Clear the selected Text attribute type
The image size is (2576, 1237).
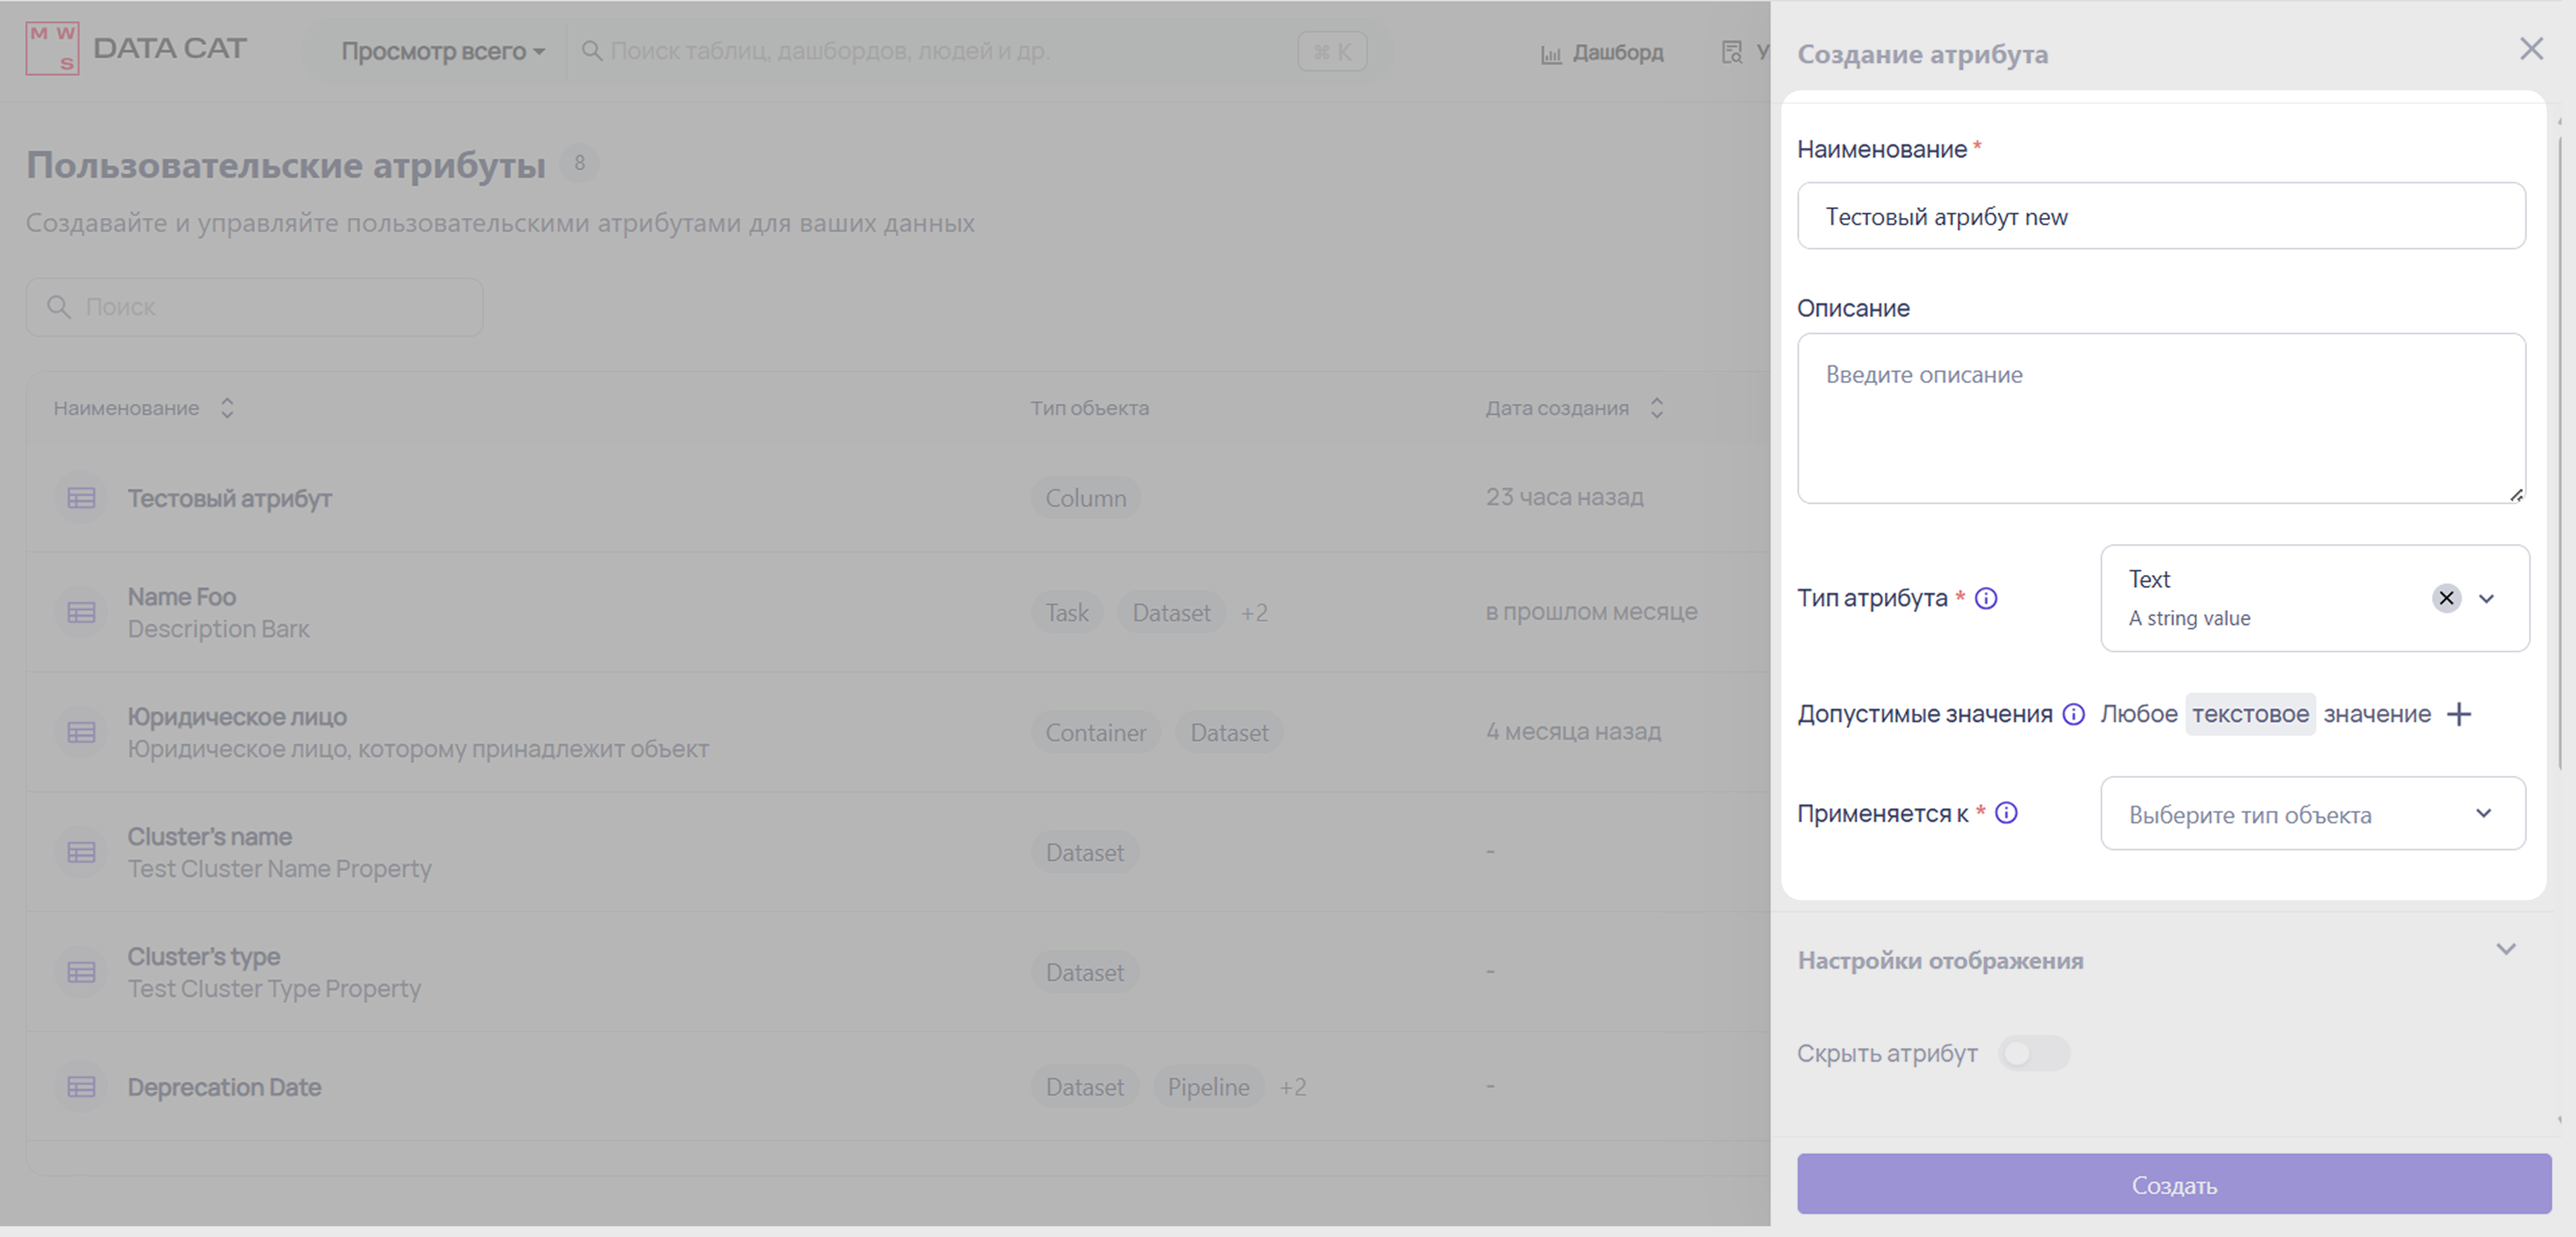2446,598
